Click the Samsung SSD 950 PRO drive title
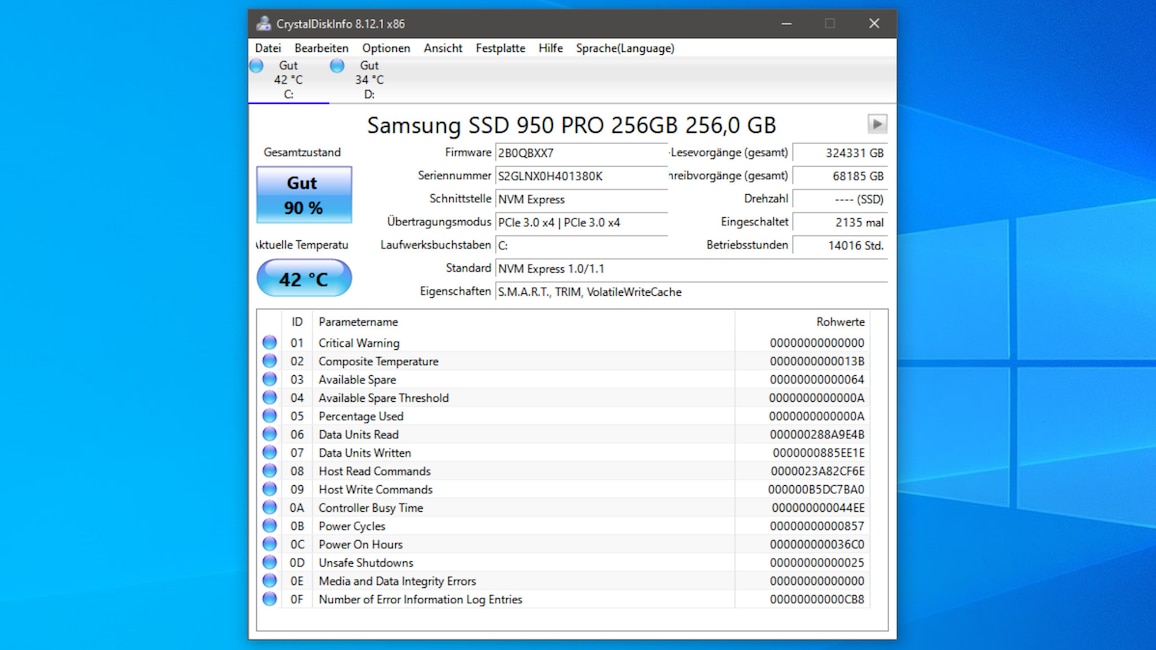The height and width of the screenshot is (650, 1156). (571, 125)
